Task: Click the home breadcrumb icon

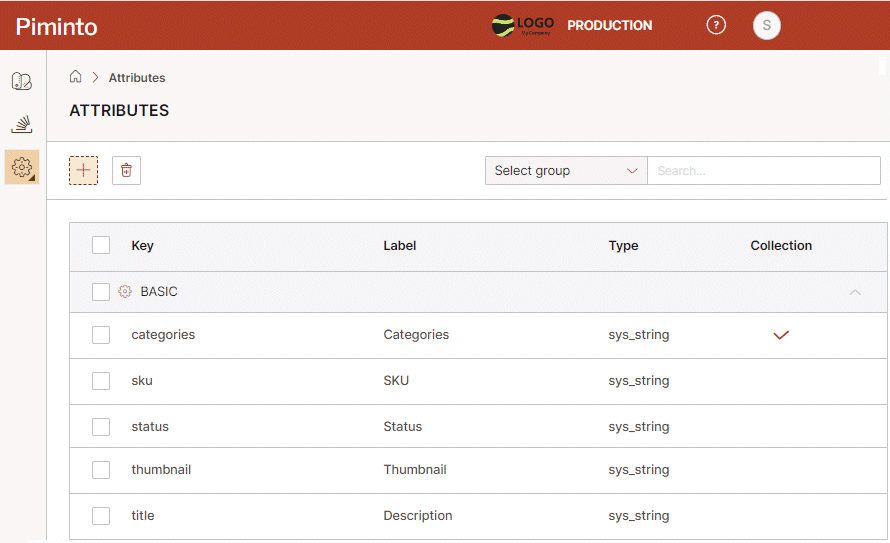Action: pos(75,77)
